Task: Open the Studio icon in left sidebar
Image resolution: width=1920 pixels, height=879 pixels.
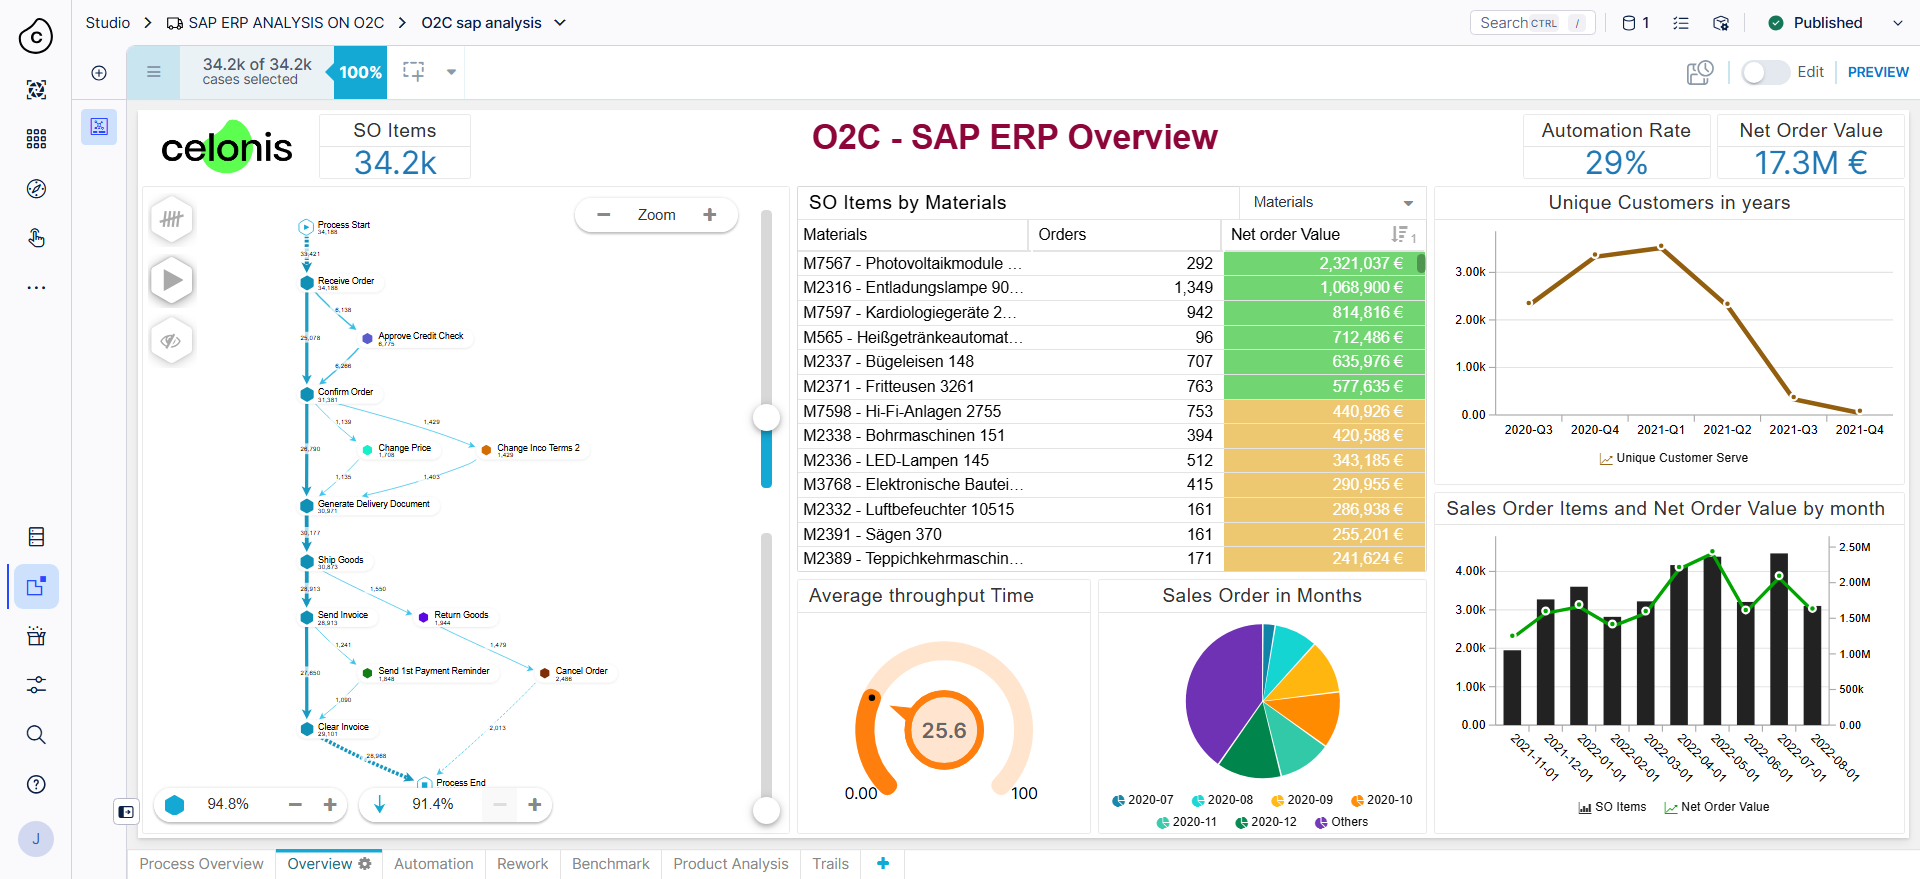Action: 36,587
